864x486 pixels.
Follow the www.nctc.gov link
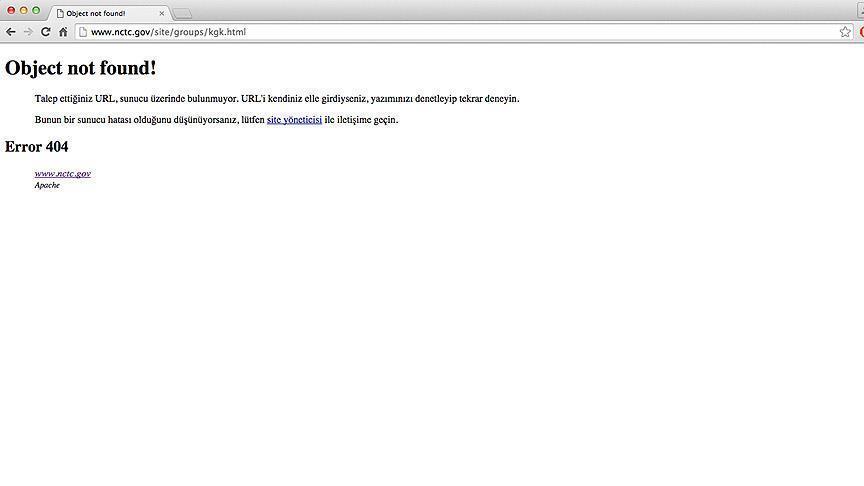[x=62, y=173]
